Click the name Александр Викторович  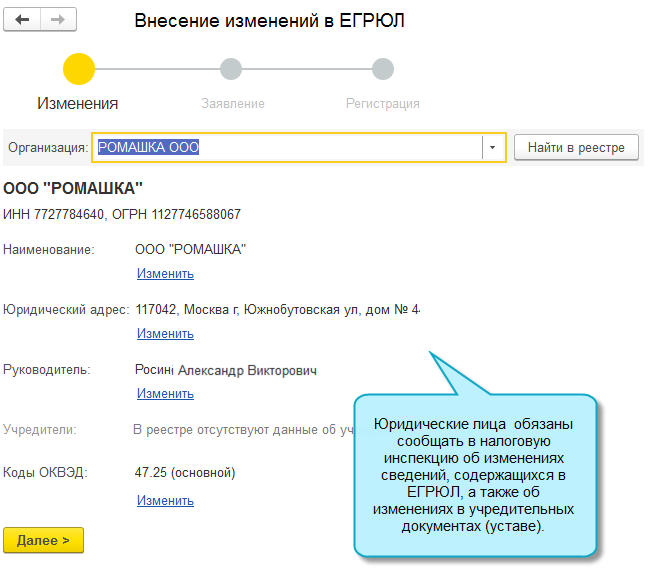[247, 370]
